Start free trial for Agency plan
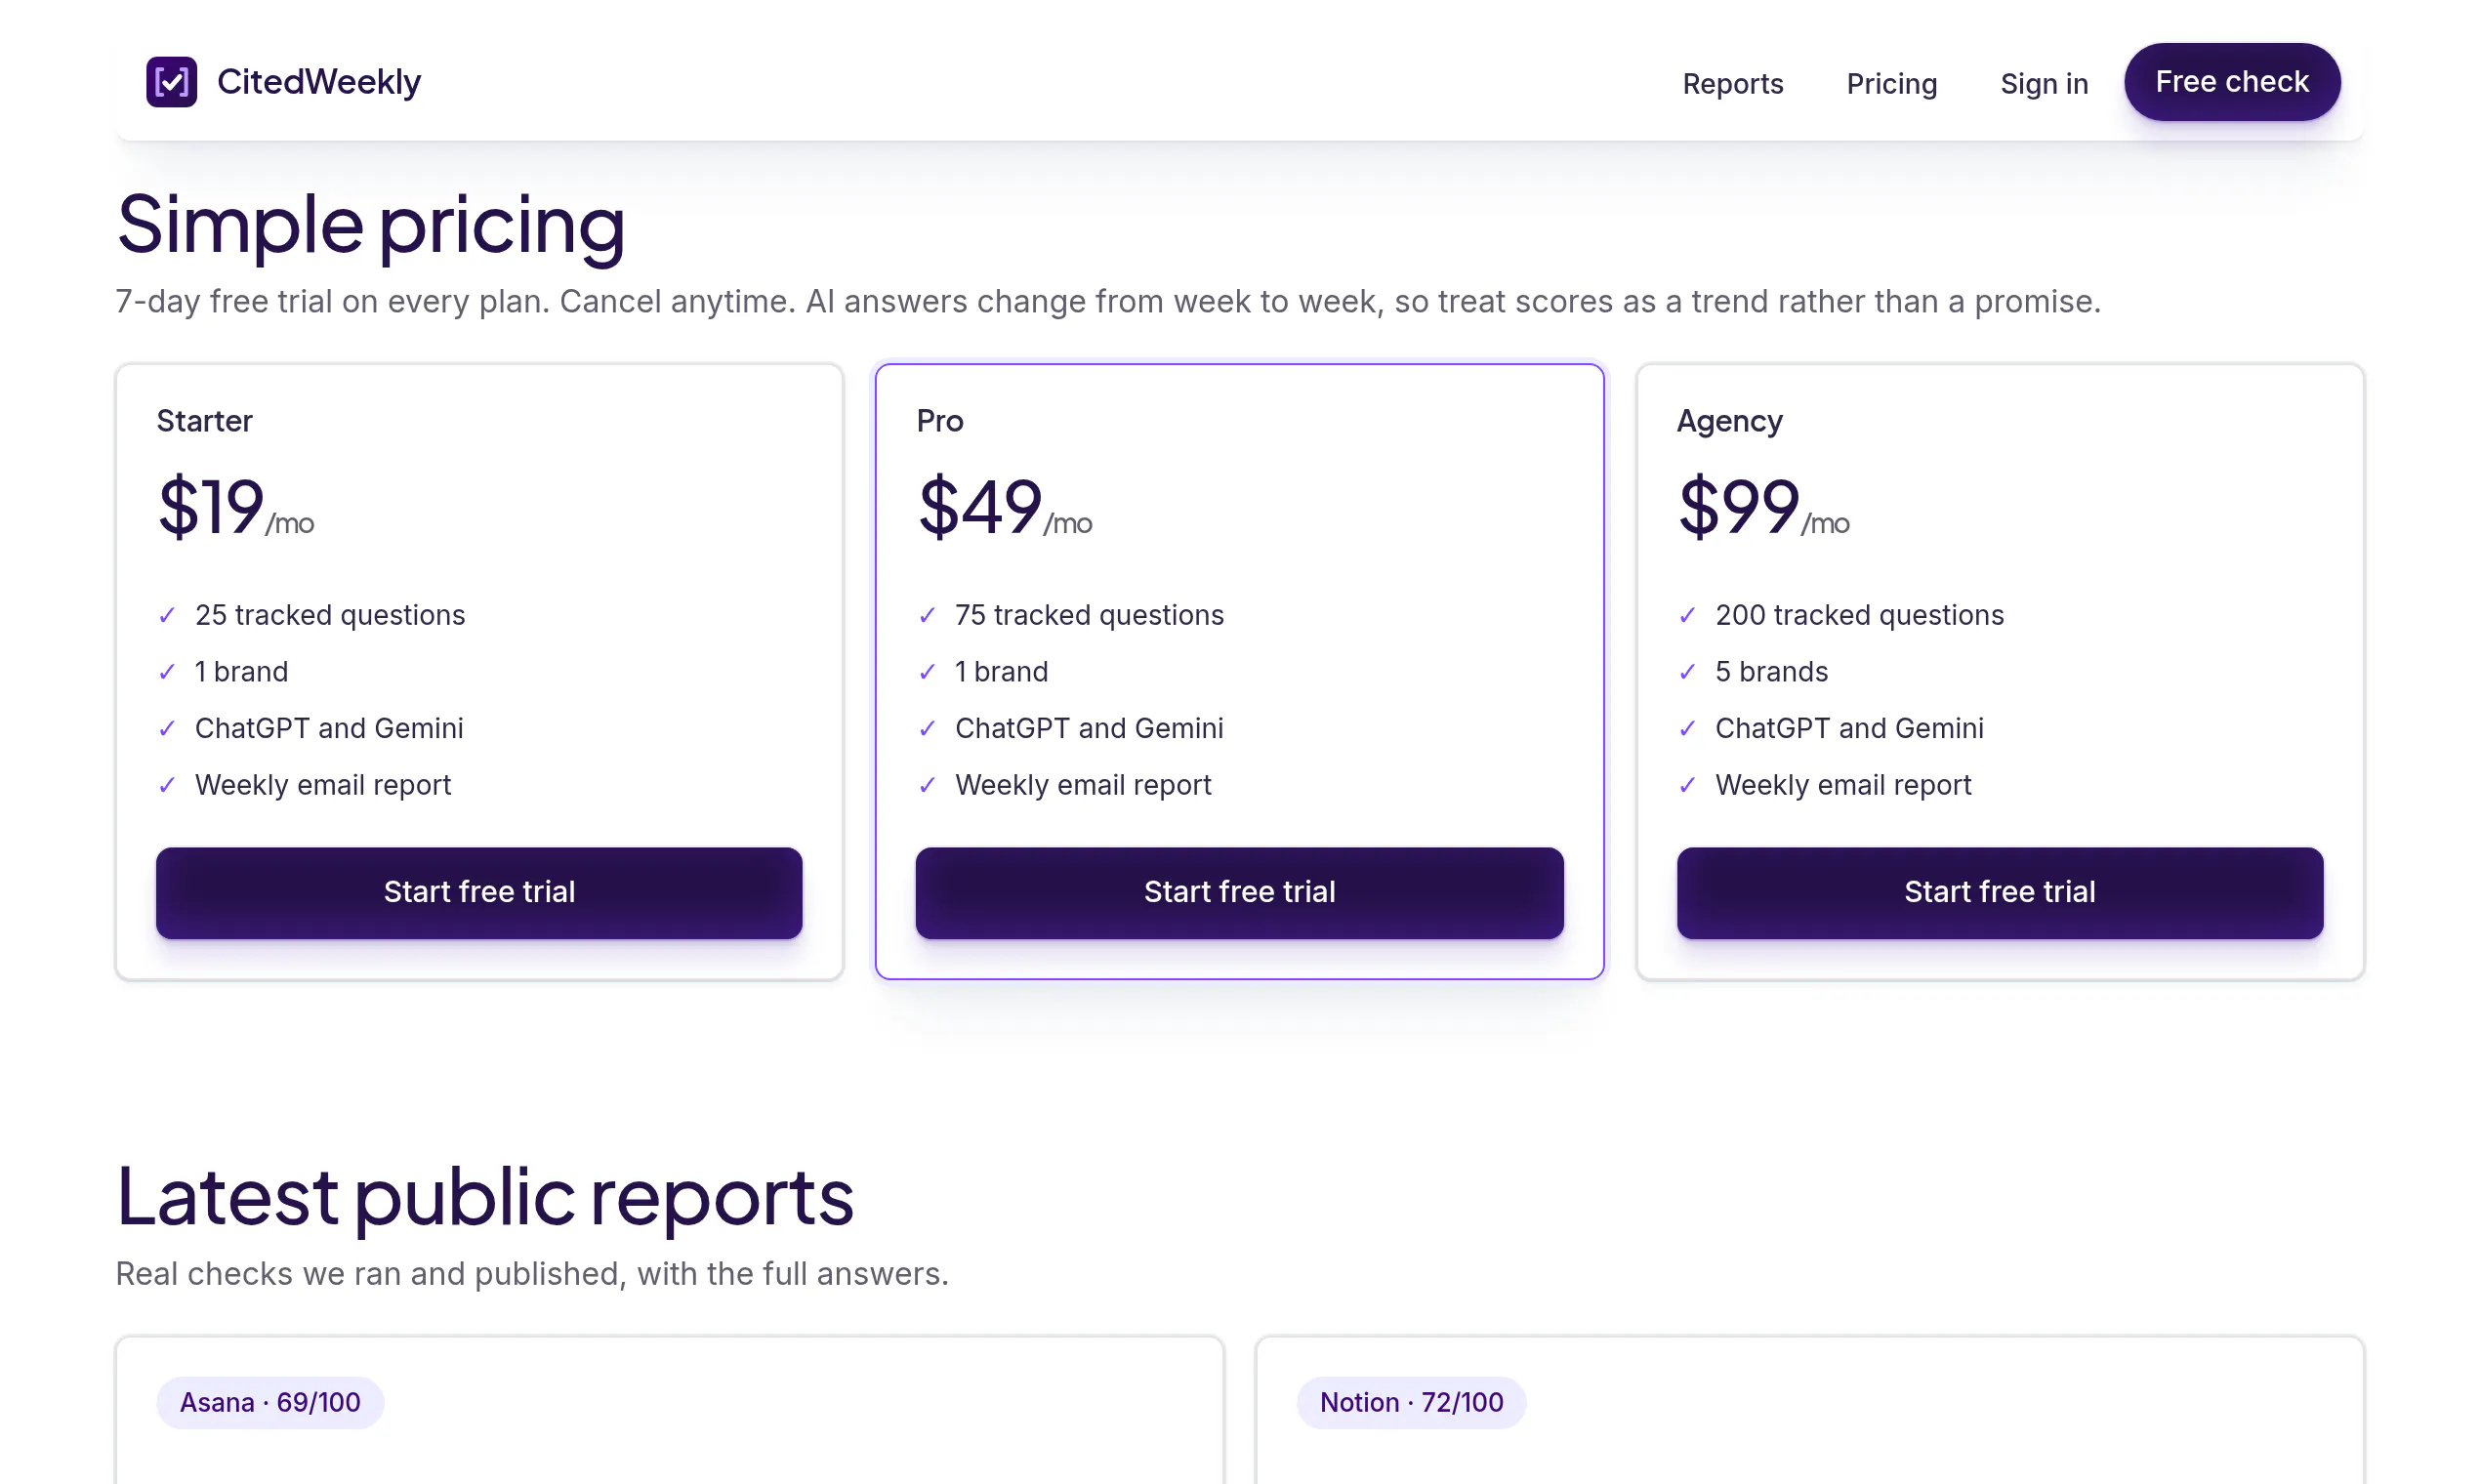2480x1484 pixels. pos(1999,892)
